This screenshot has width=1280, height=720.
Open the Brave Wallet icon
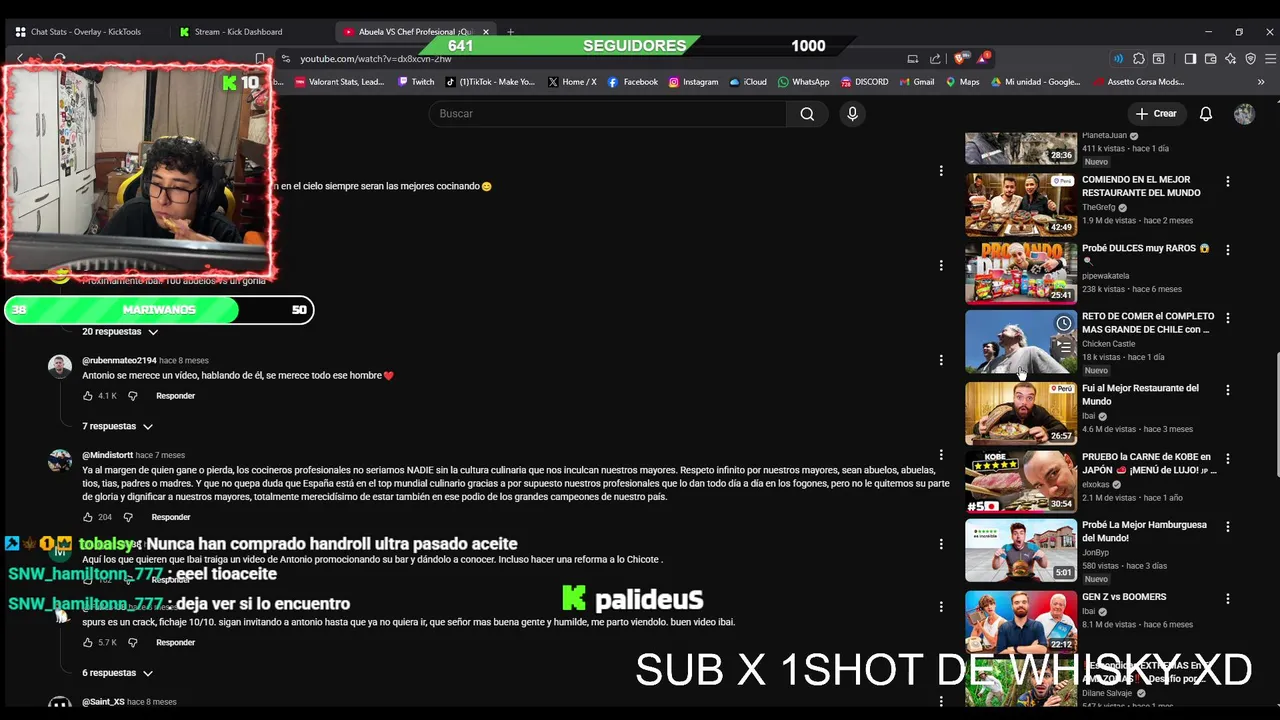[1210, 59]
